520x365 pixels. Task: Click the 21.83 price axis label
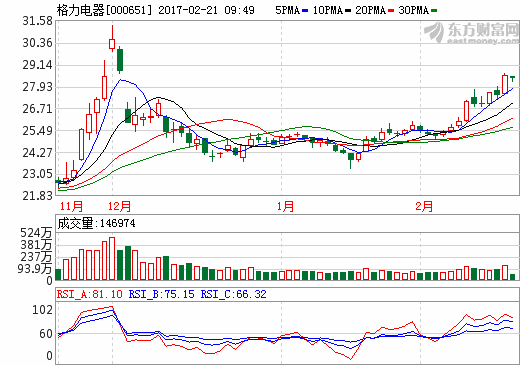[x=37, y=196]
